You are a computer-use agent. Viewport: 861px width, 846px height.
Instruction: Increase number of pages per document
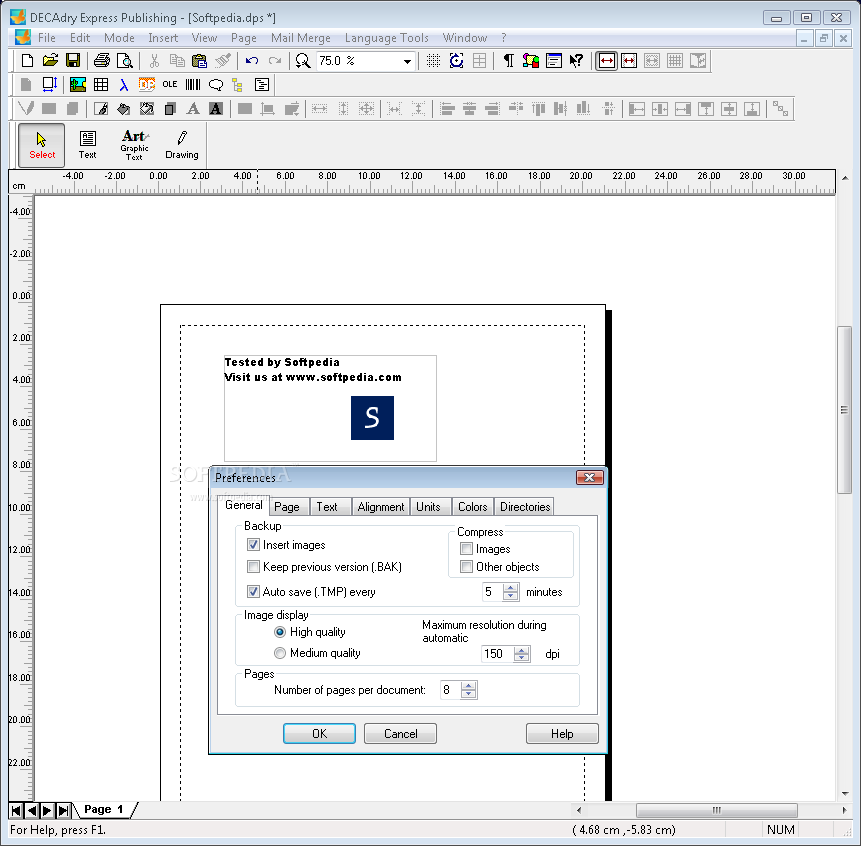point(468,686)
